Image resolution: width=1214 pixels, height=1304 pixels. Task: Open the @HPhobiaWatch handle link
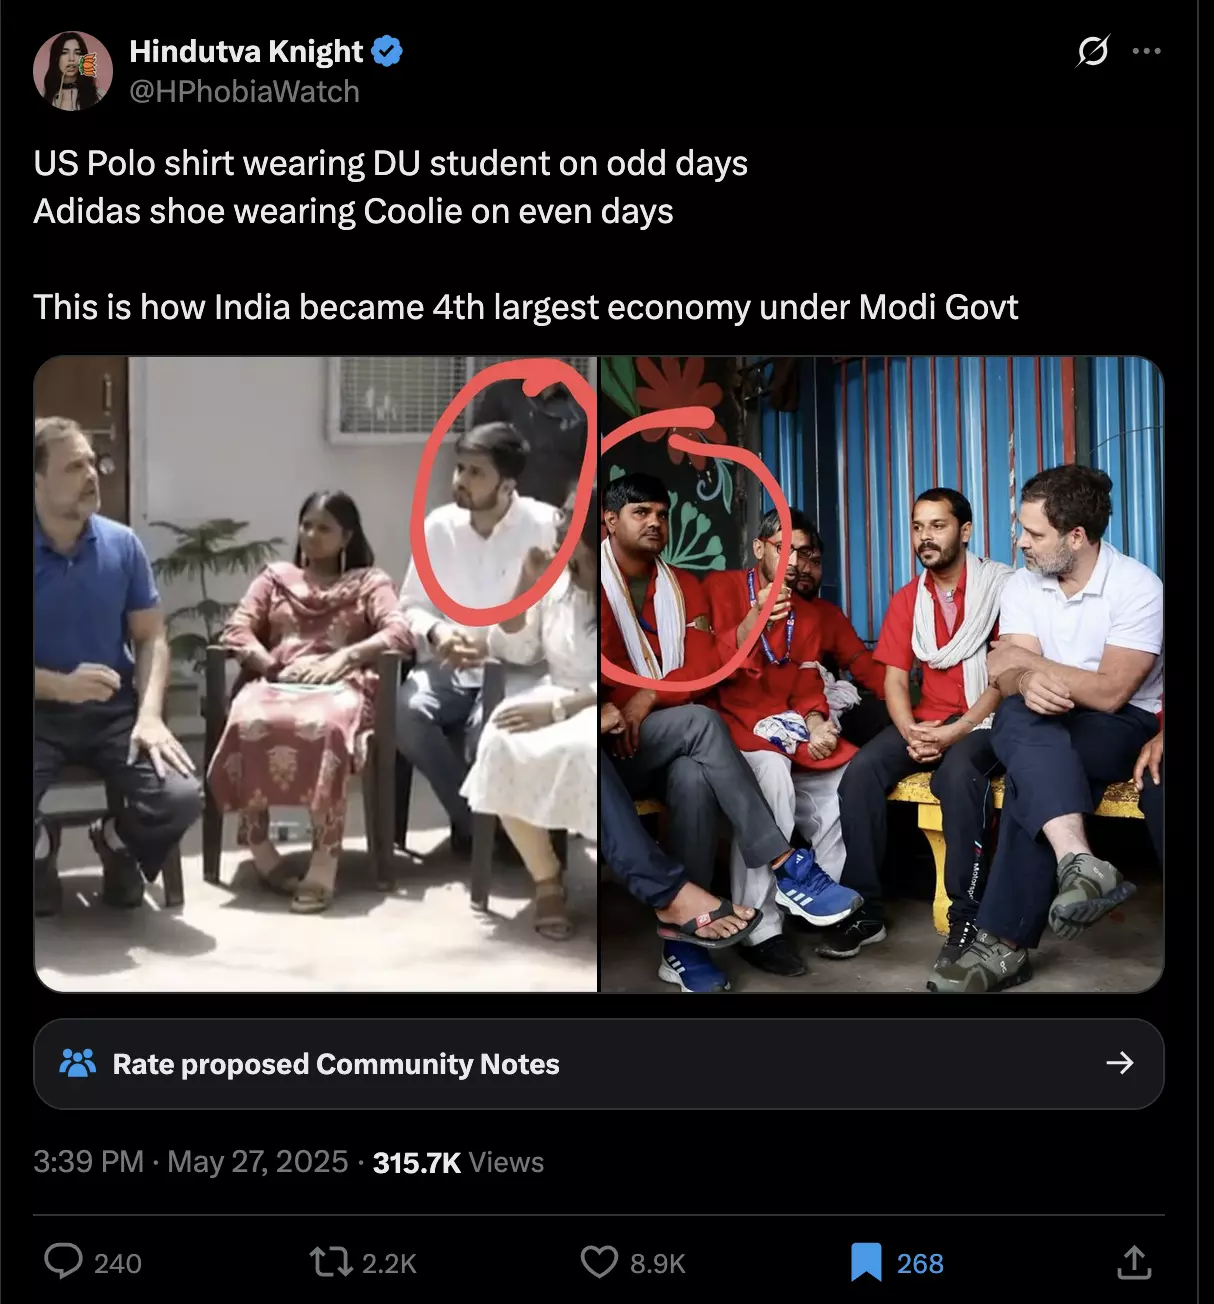(244, 92)
